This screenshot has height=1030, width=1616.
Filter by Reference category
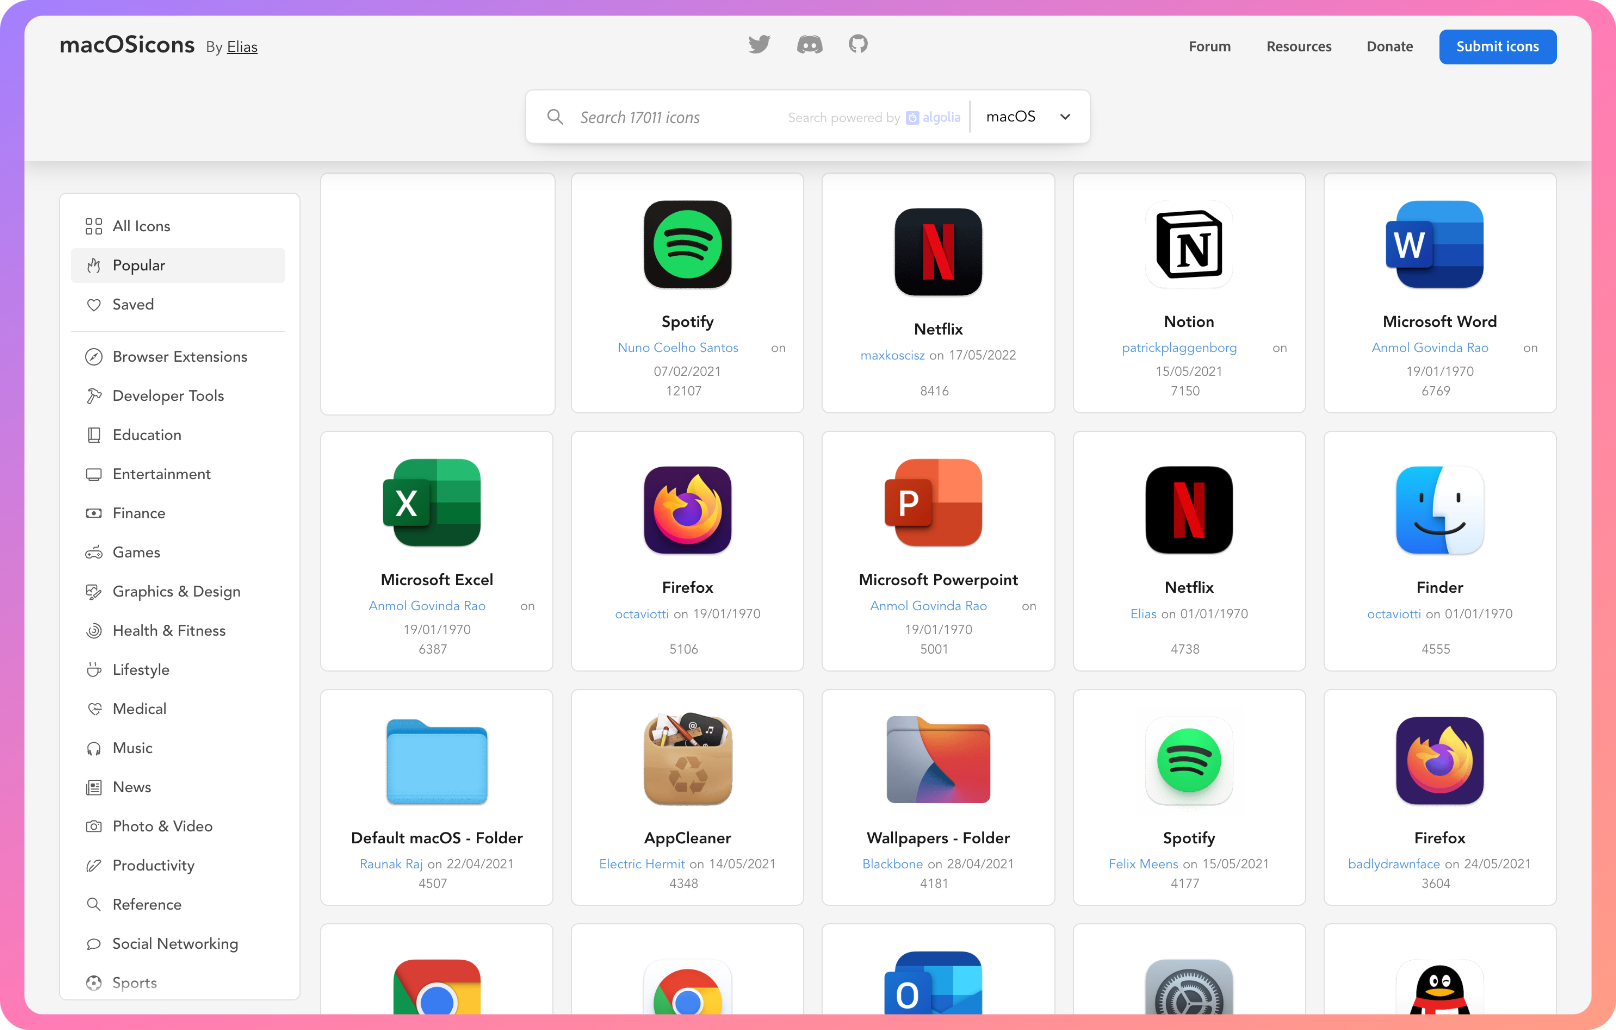(177, 904)
